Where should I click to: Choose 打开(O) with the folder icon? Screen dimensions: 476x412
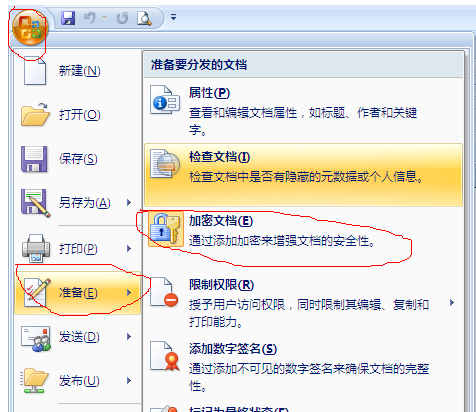[78, 115]
